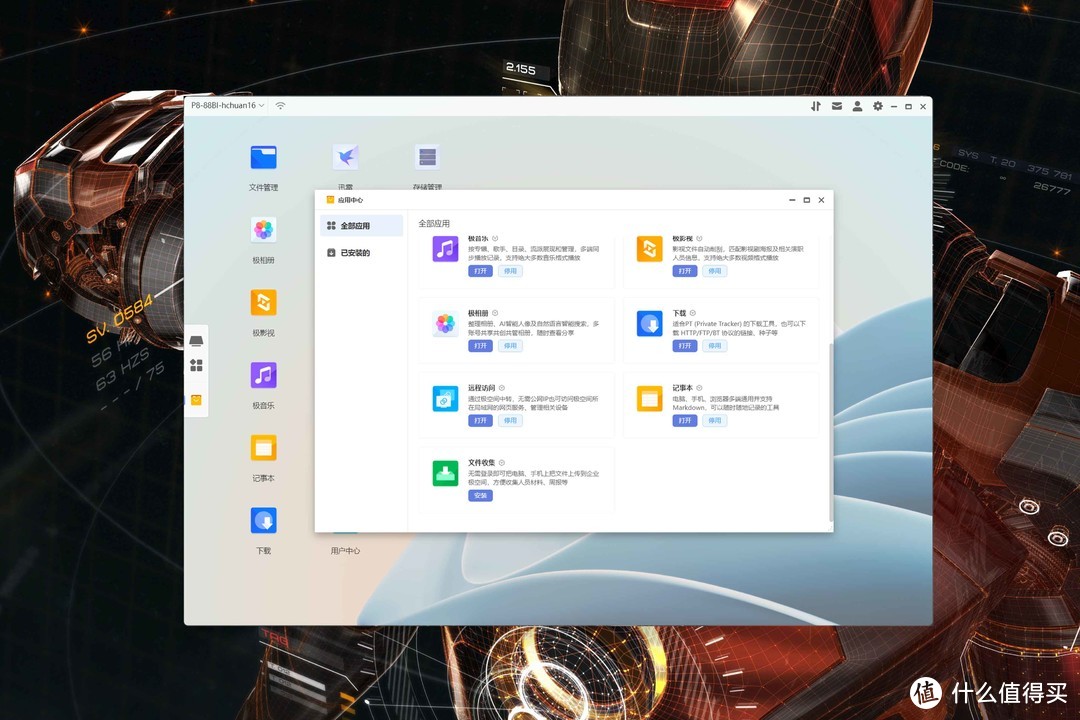Disable 远程访问 using its 停用 button
Image resolution: width=1080 pixels, height=720 pixels.
(x=510, y=421)
